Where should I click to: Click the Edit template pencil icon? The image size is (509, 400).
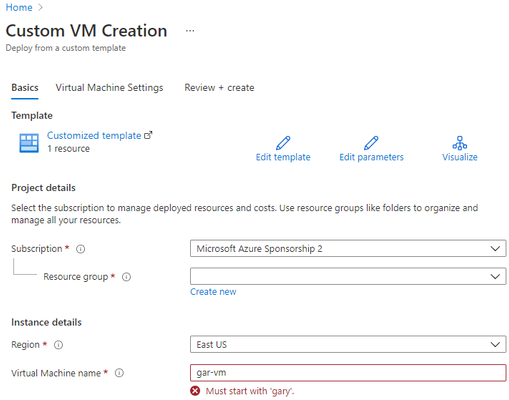(x=283, y=143)
